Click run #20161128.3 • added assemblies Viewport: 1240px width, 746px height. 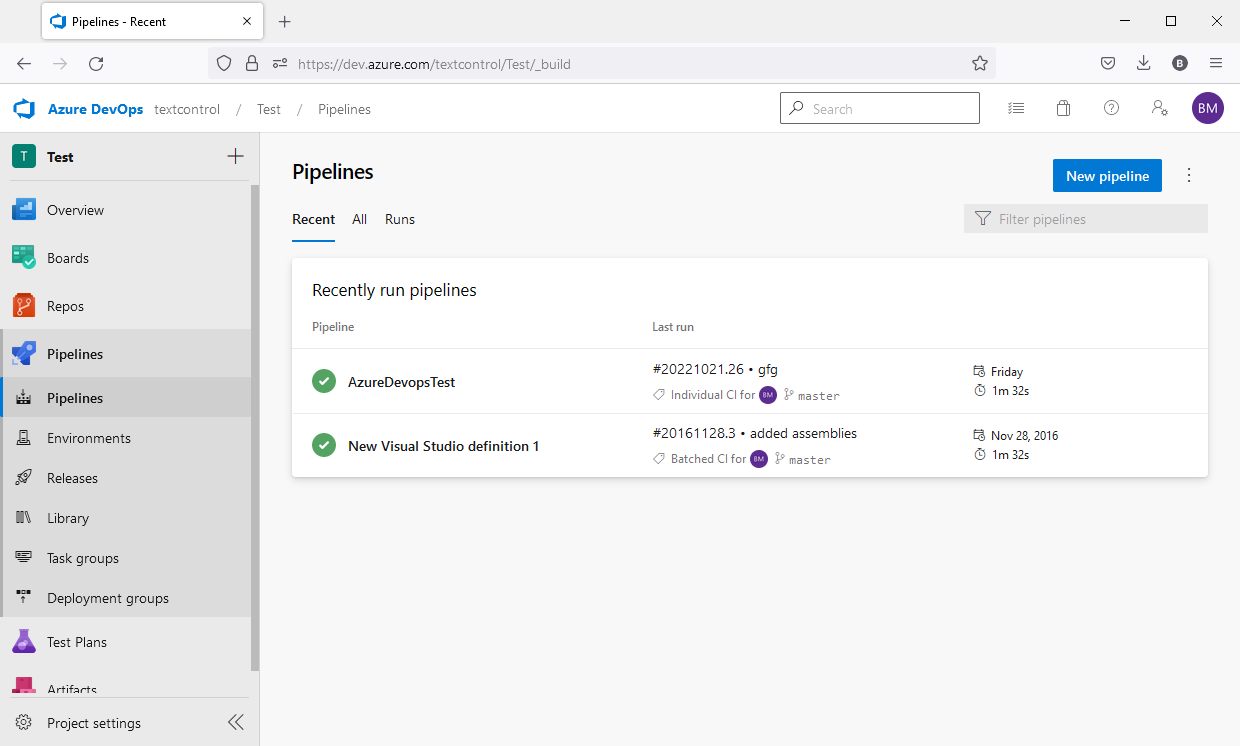click(754, 433)
